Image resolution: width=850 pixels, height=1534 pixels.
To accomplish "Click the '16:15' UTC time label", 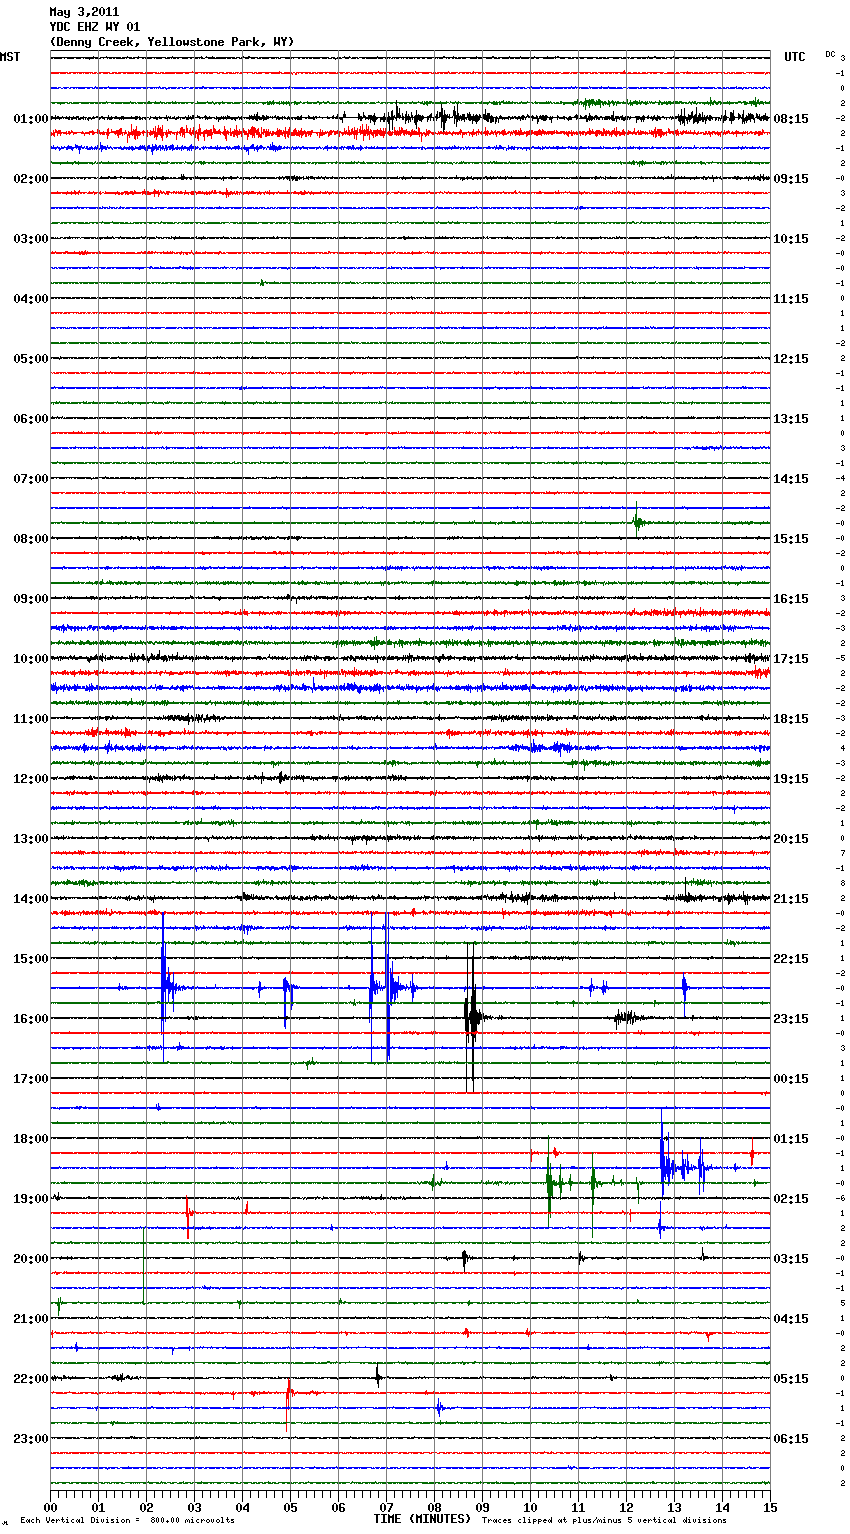I will tap(791, 599).
